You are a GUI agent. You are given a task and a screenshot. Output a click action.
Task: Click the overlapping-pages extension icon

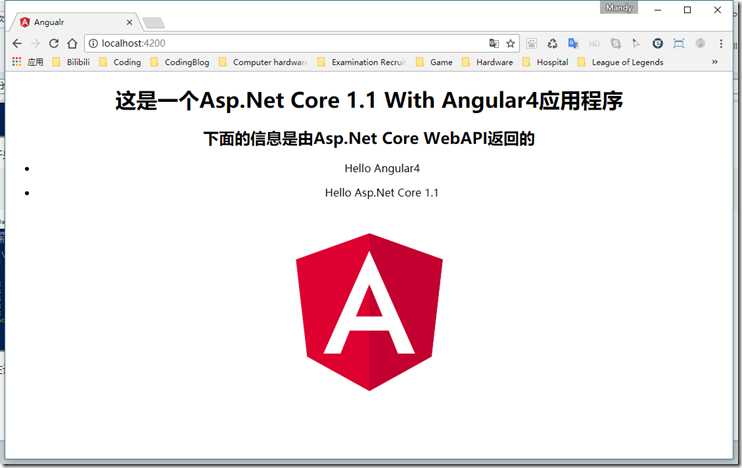(615, 44)
